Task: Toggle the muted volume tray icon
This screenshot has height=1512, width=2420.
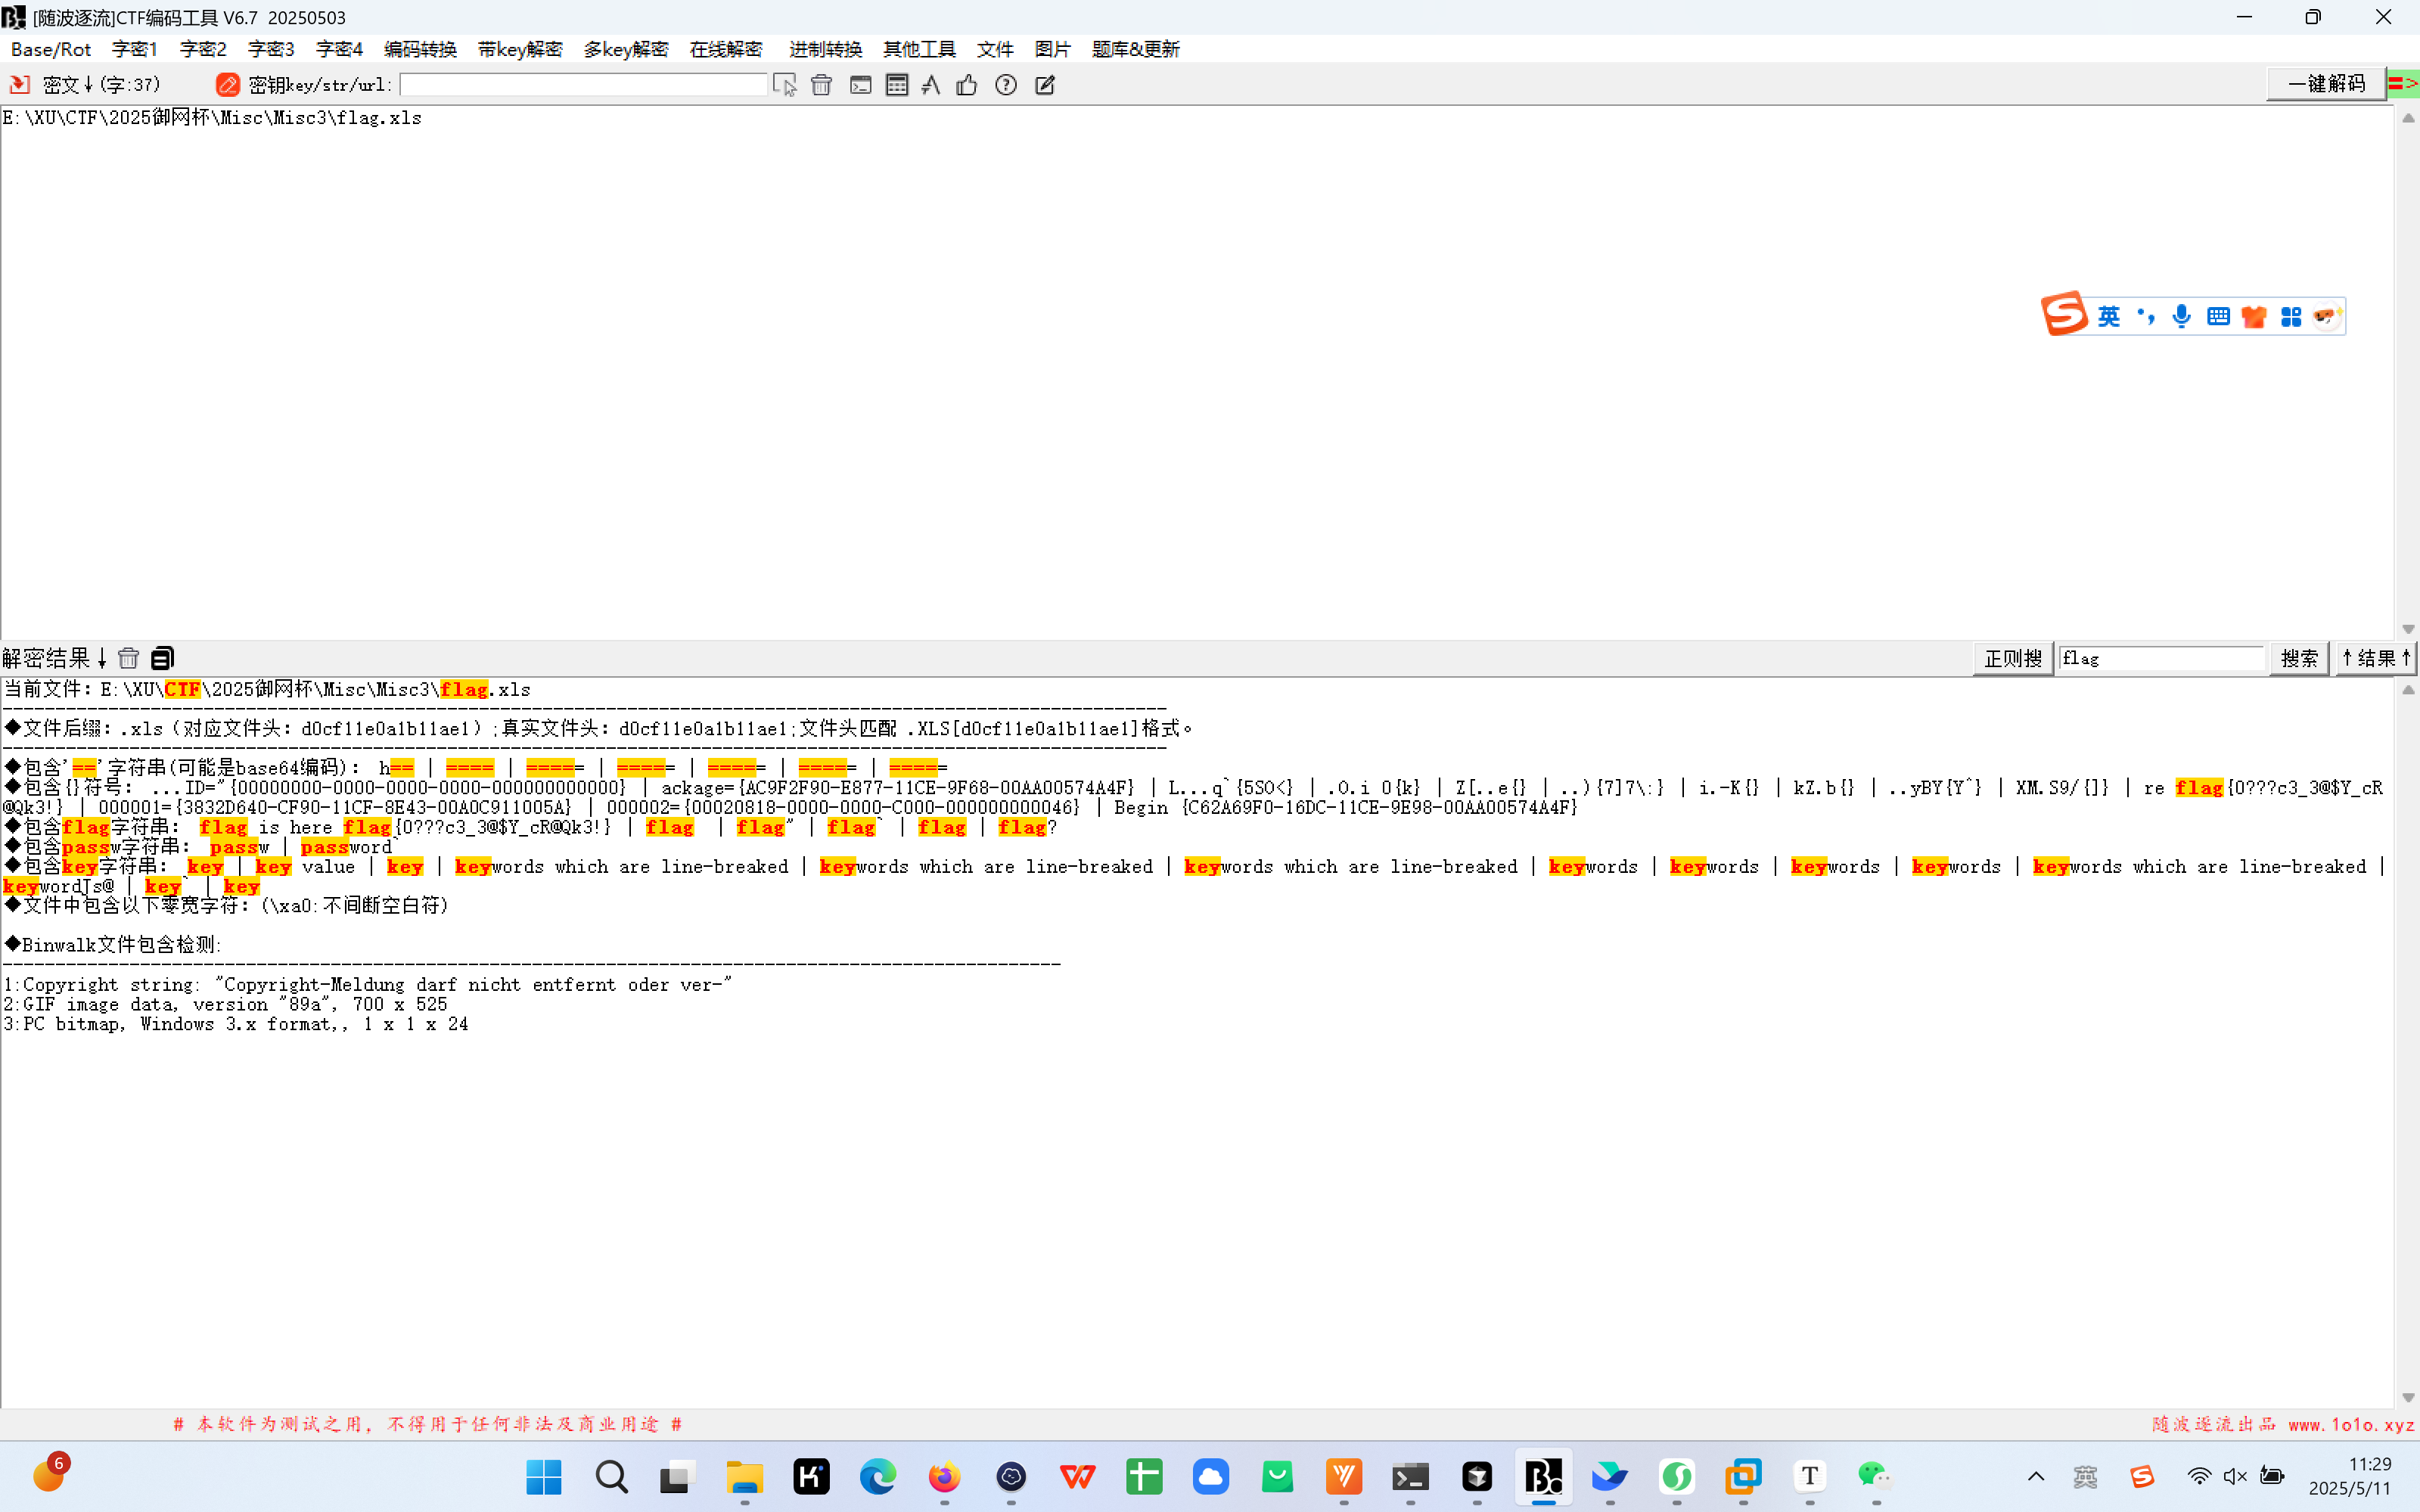Action: pos(2235,1476)
